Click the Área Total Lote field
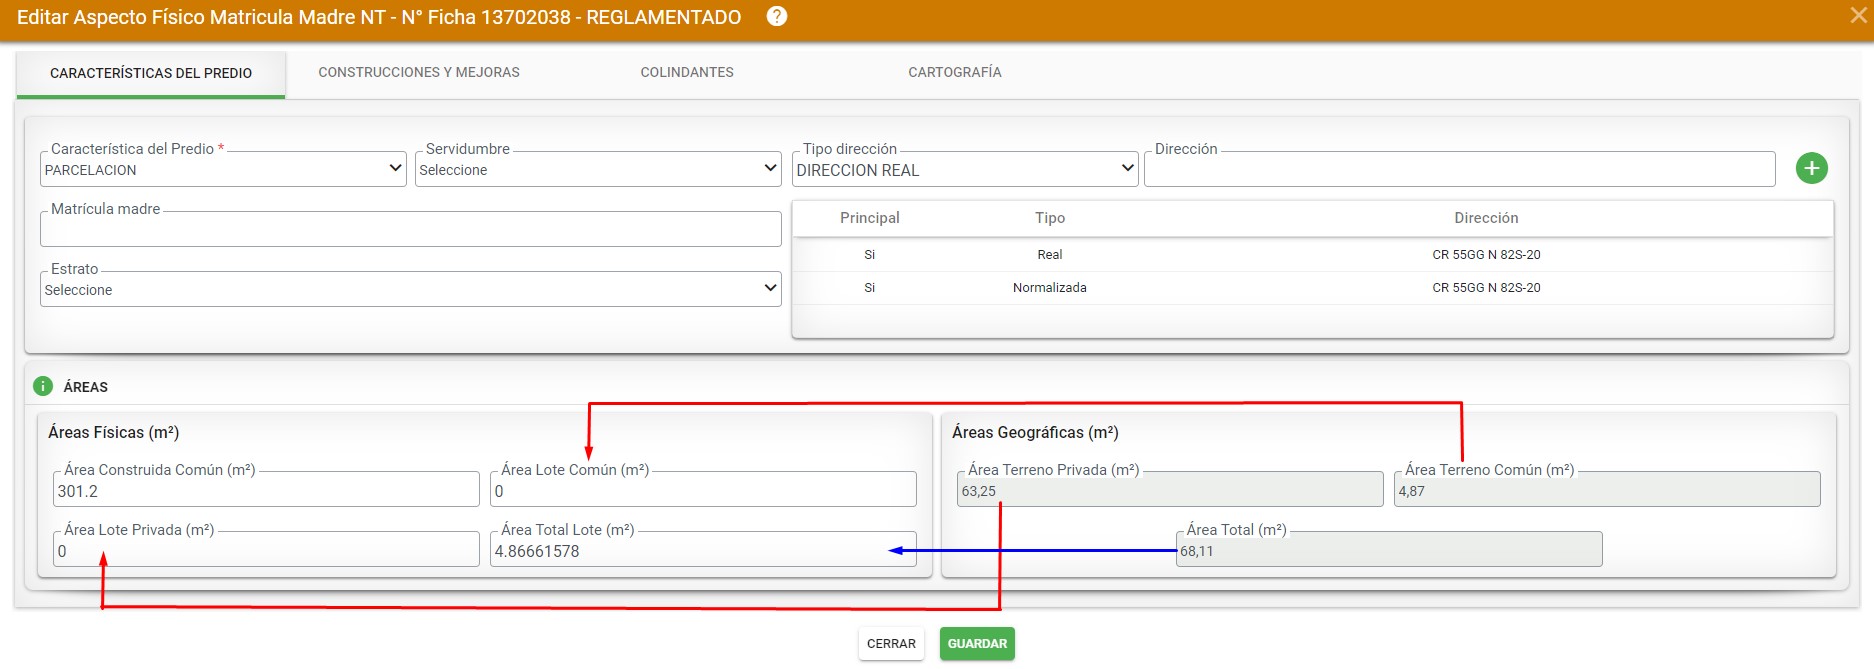The width and height of the screenshot is (1874, 669). (x=703, y=550)
